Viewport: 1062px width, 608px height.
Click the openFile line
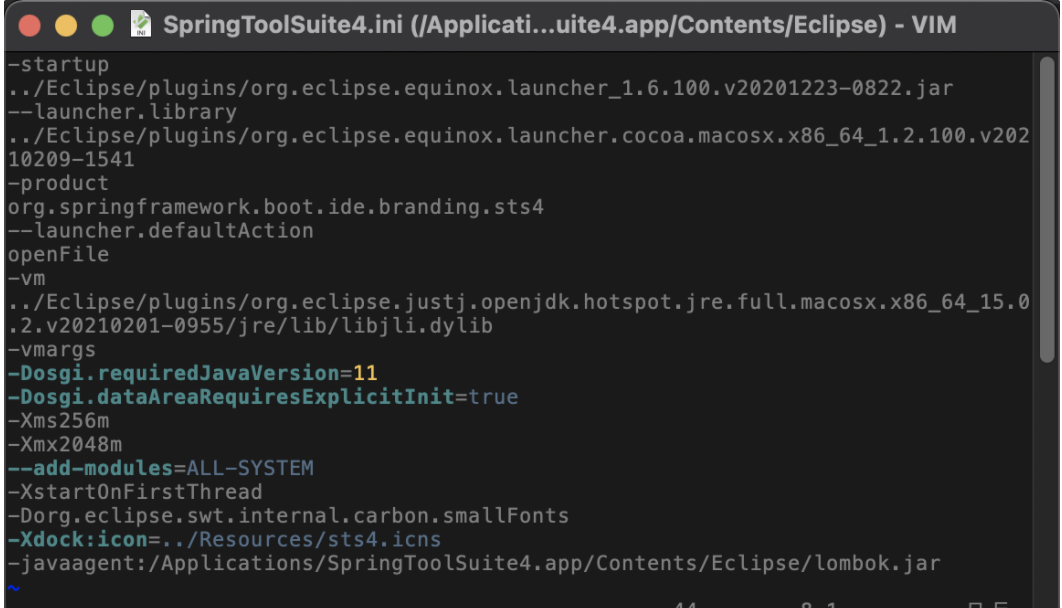click(58, 255)
